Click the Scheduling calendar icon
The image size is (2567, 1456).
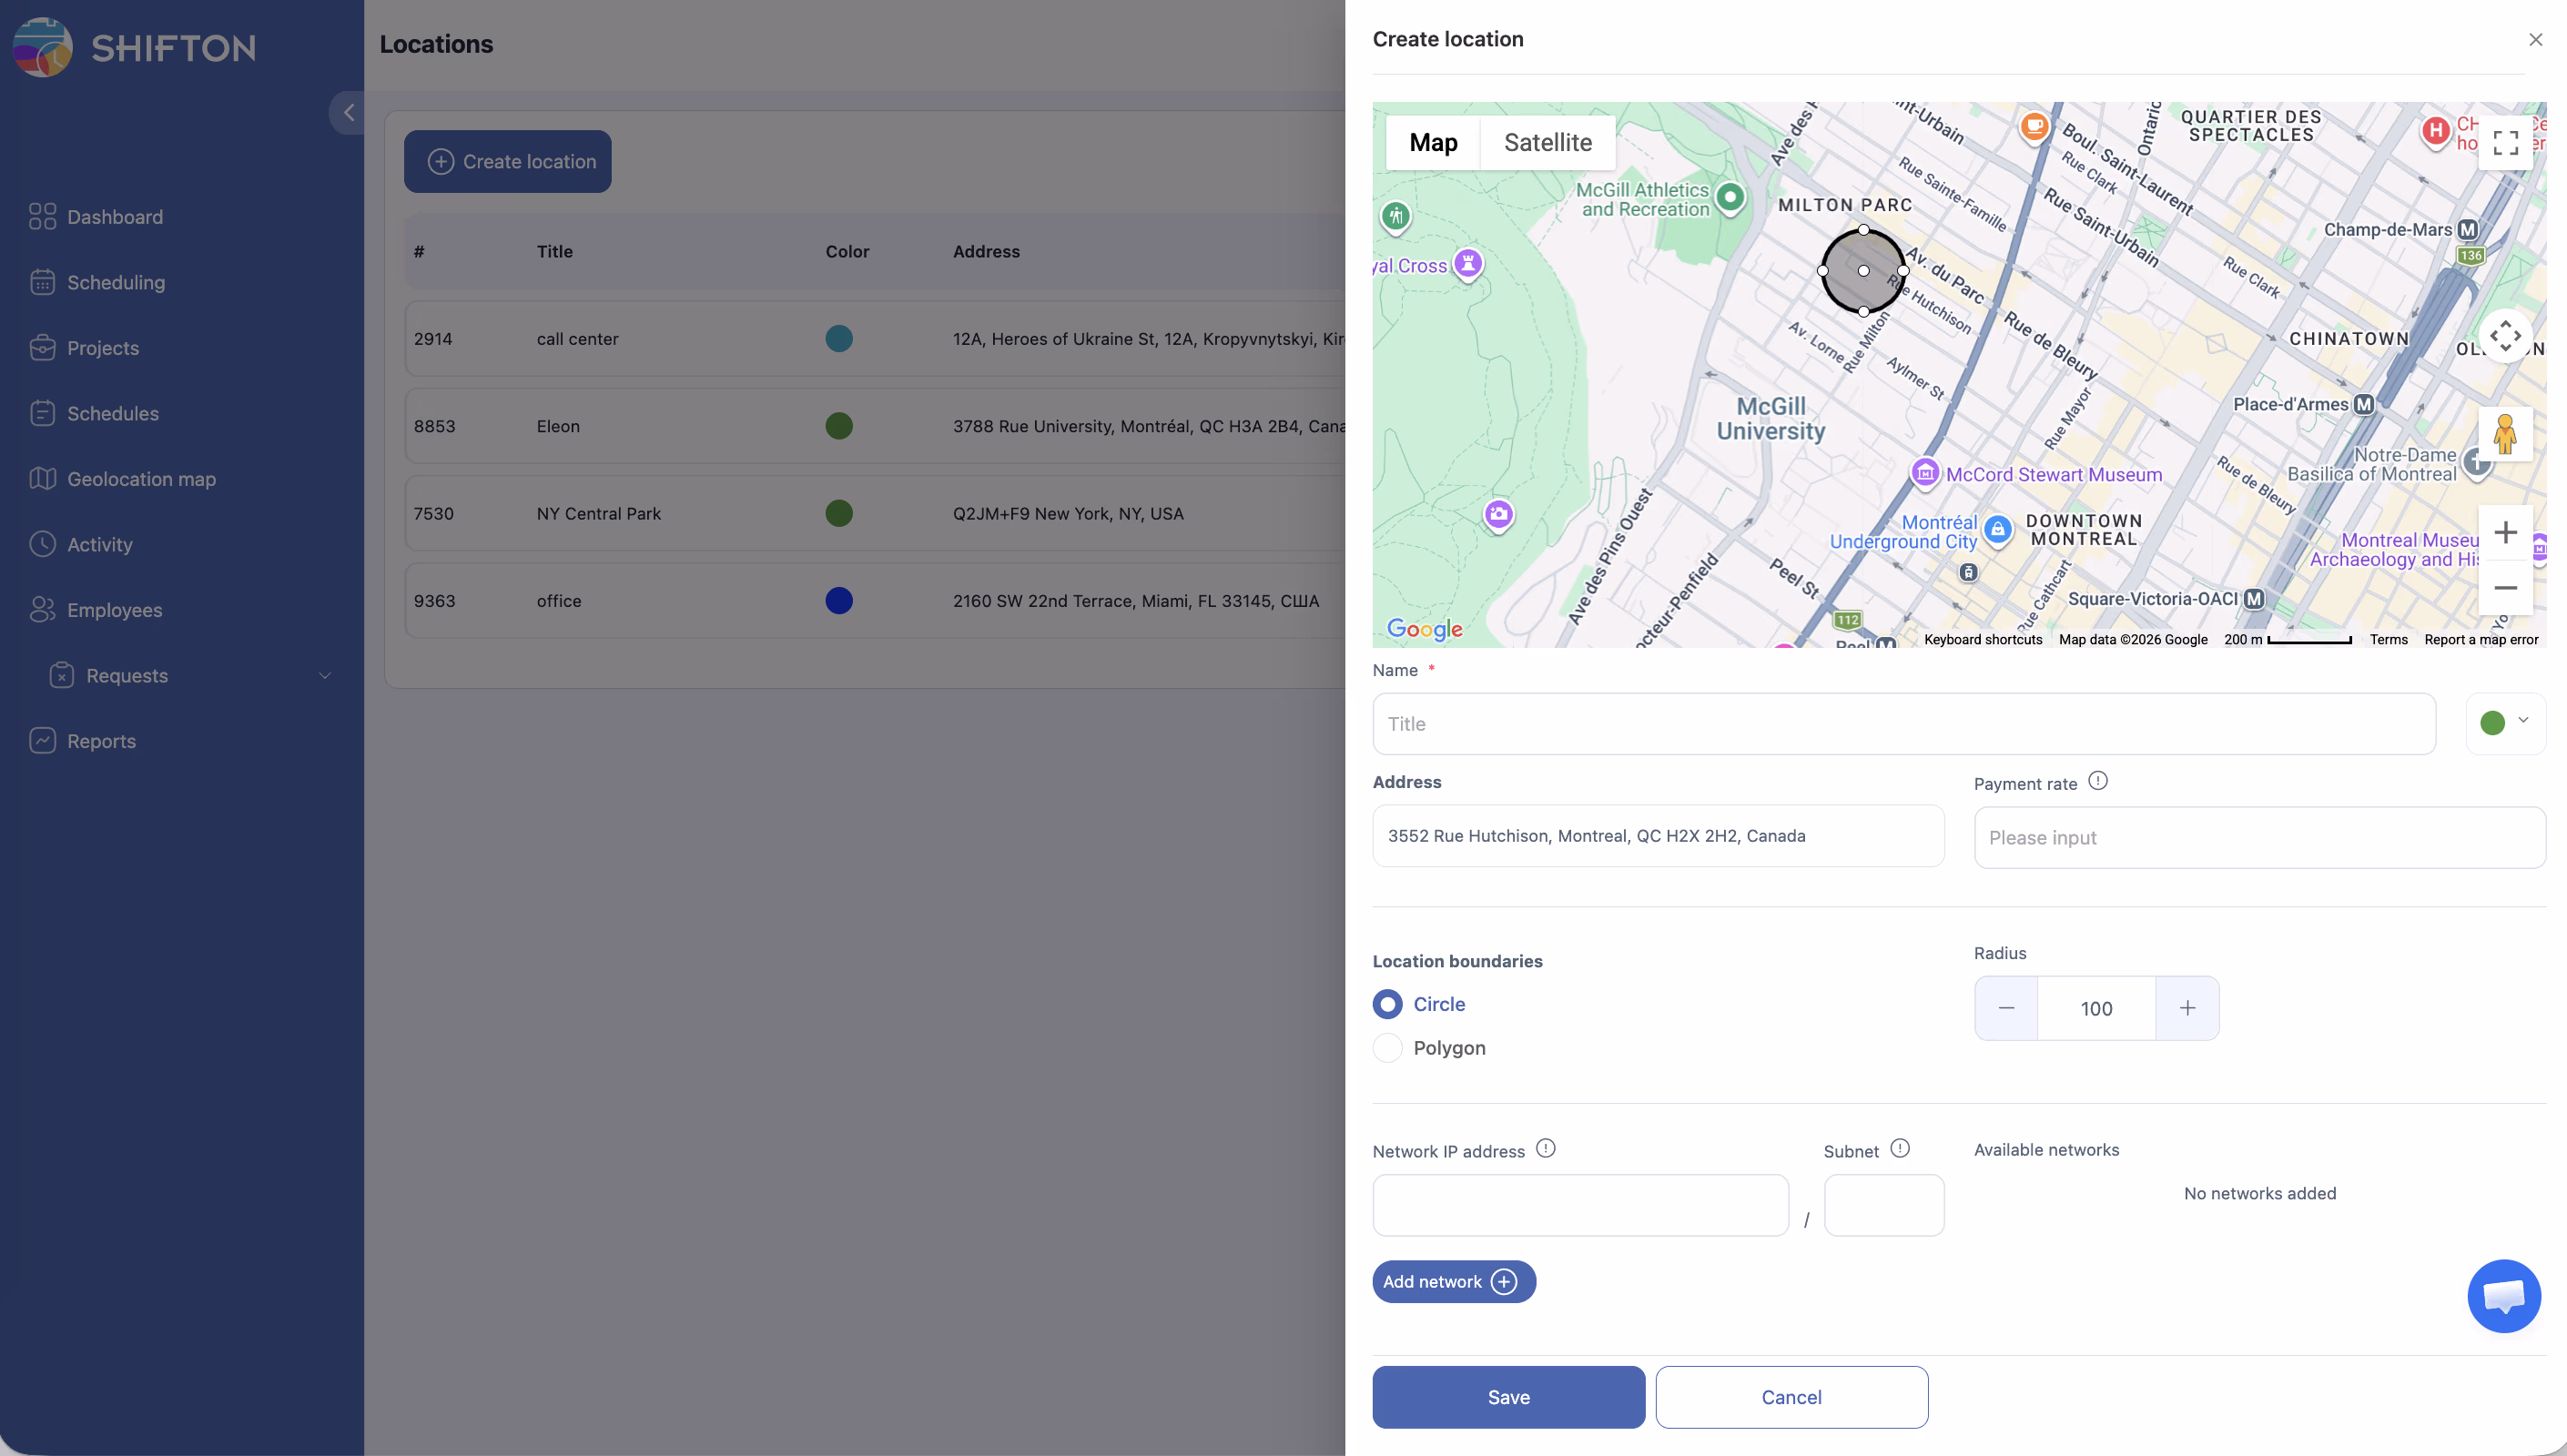pos(42,282)
